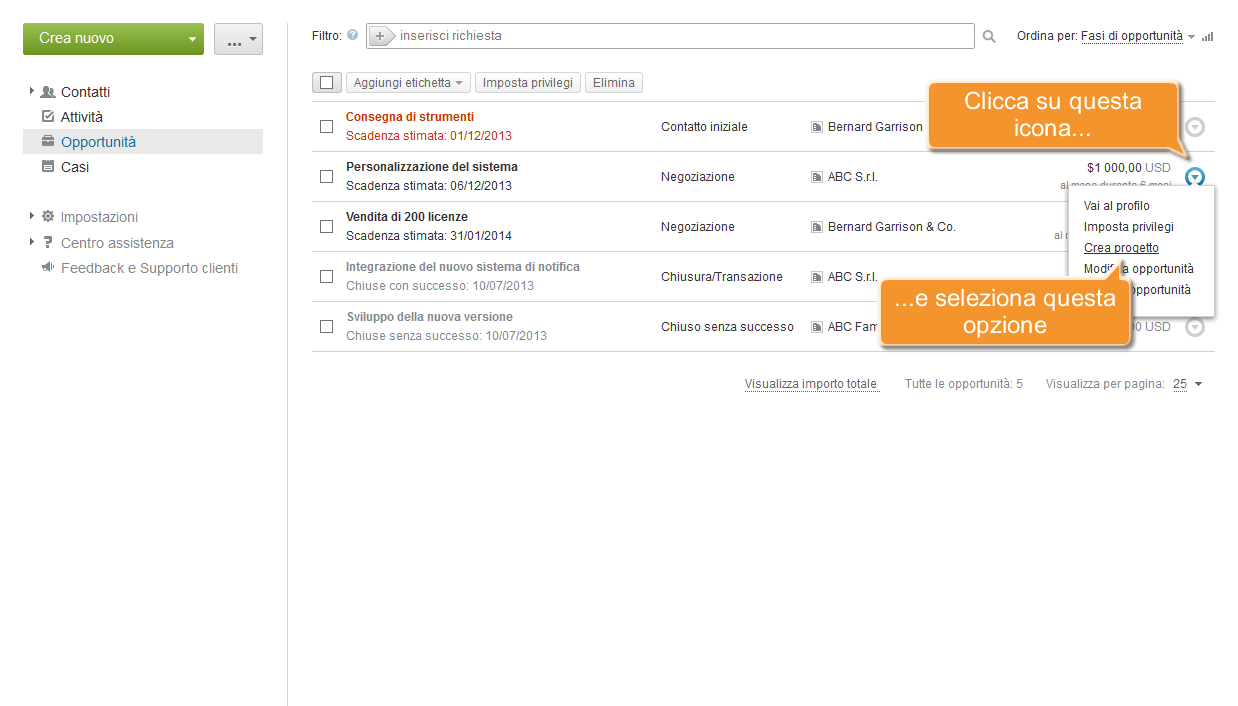Check the Vendita di 200 licenze checkbox
Screen dimensions: 1238x706
click(326, 227)
